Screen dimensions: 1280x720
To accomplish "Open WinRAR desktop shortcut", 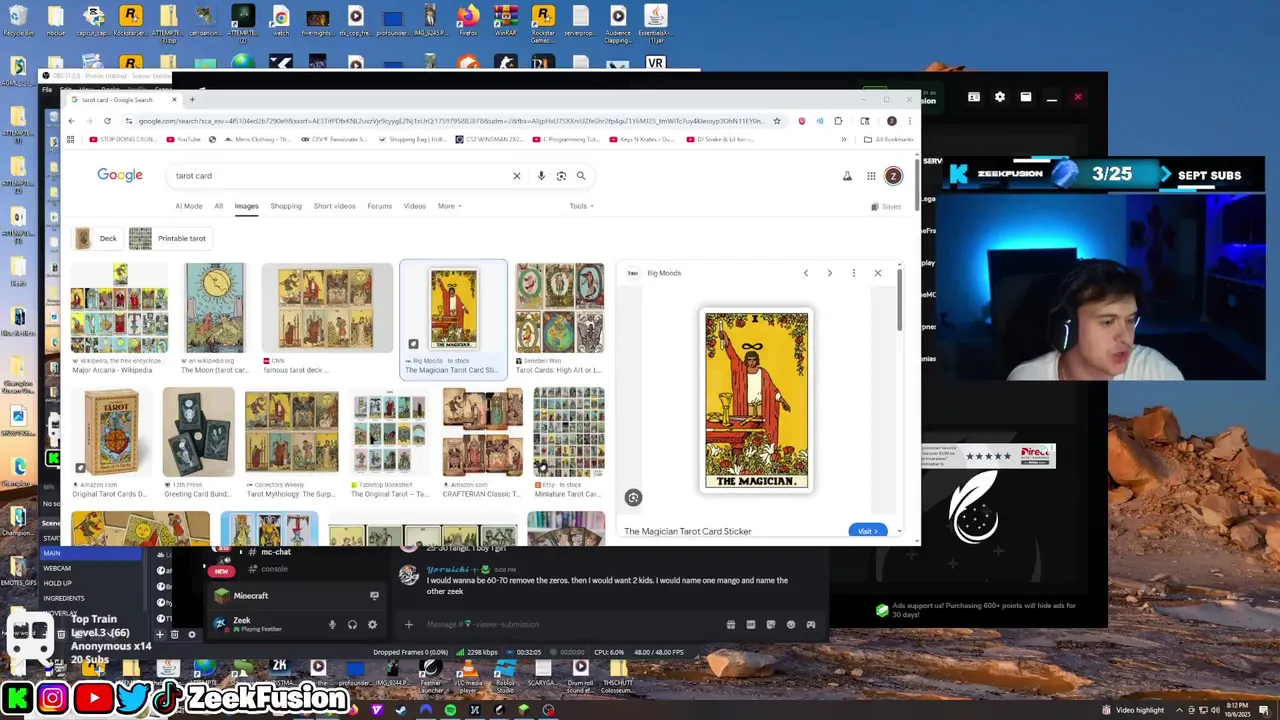I will (x=506, y=20).
